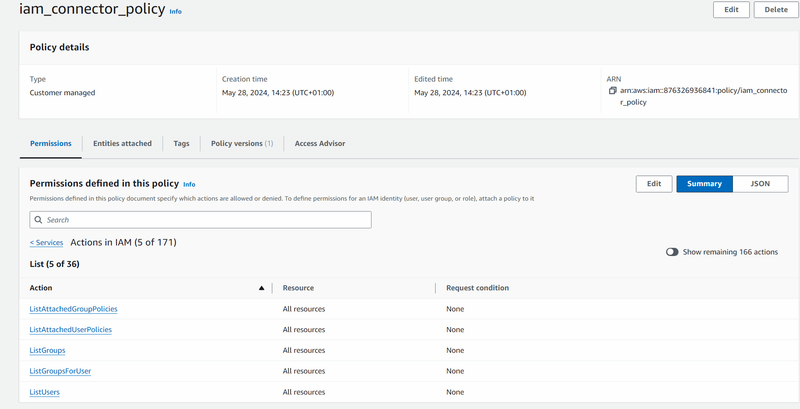
Task: Toggle Show remaining 166 actions
Action: (672, 252)
